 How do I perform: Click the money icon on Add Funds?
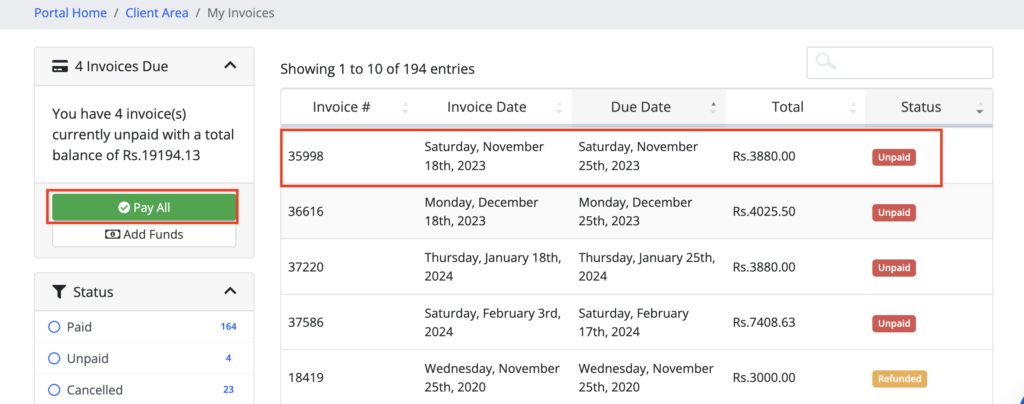pyautogui.click(x=112, y=235)
